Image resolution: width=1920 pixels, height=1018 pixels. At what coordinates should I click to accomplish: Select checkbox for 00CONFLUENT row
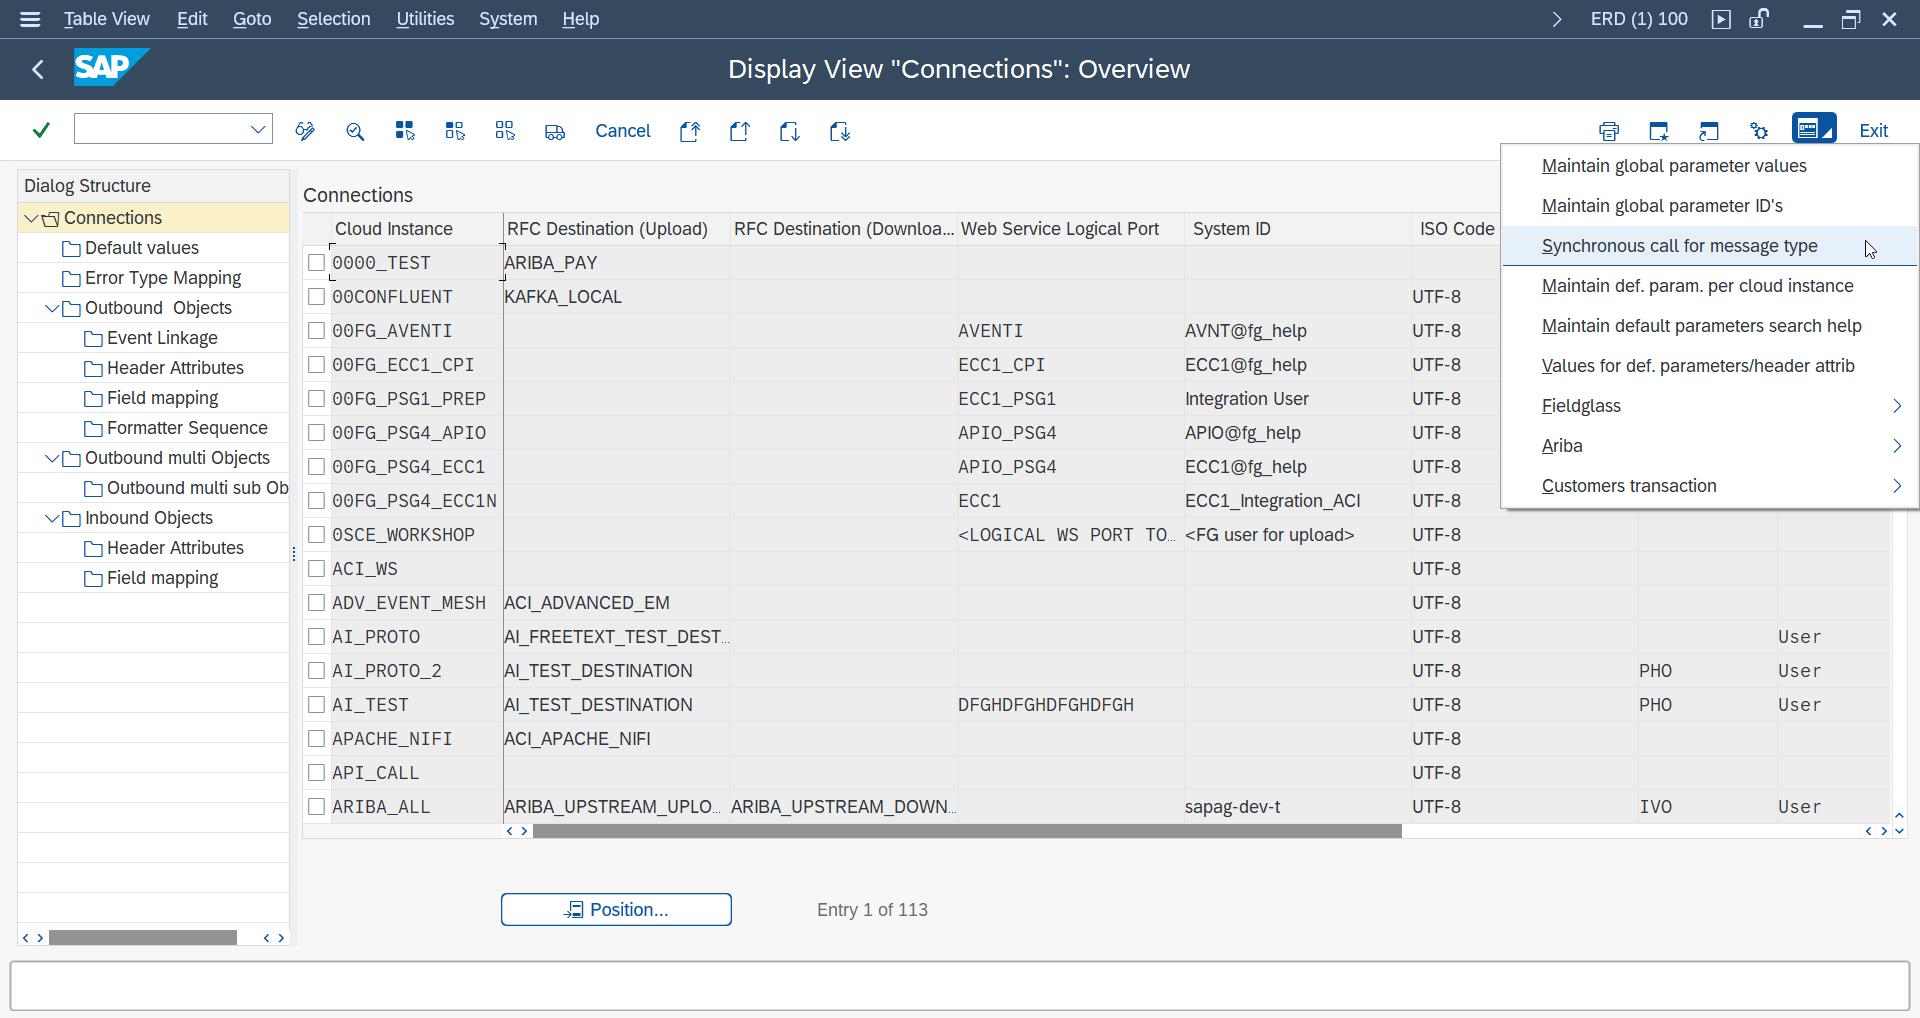click(x=317, y=296)
